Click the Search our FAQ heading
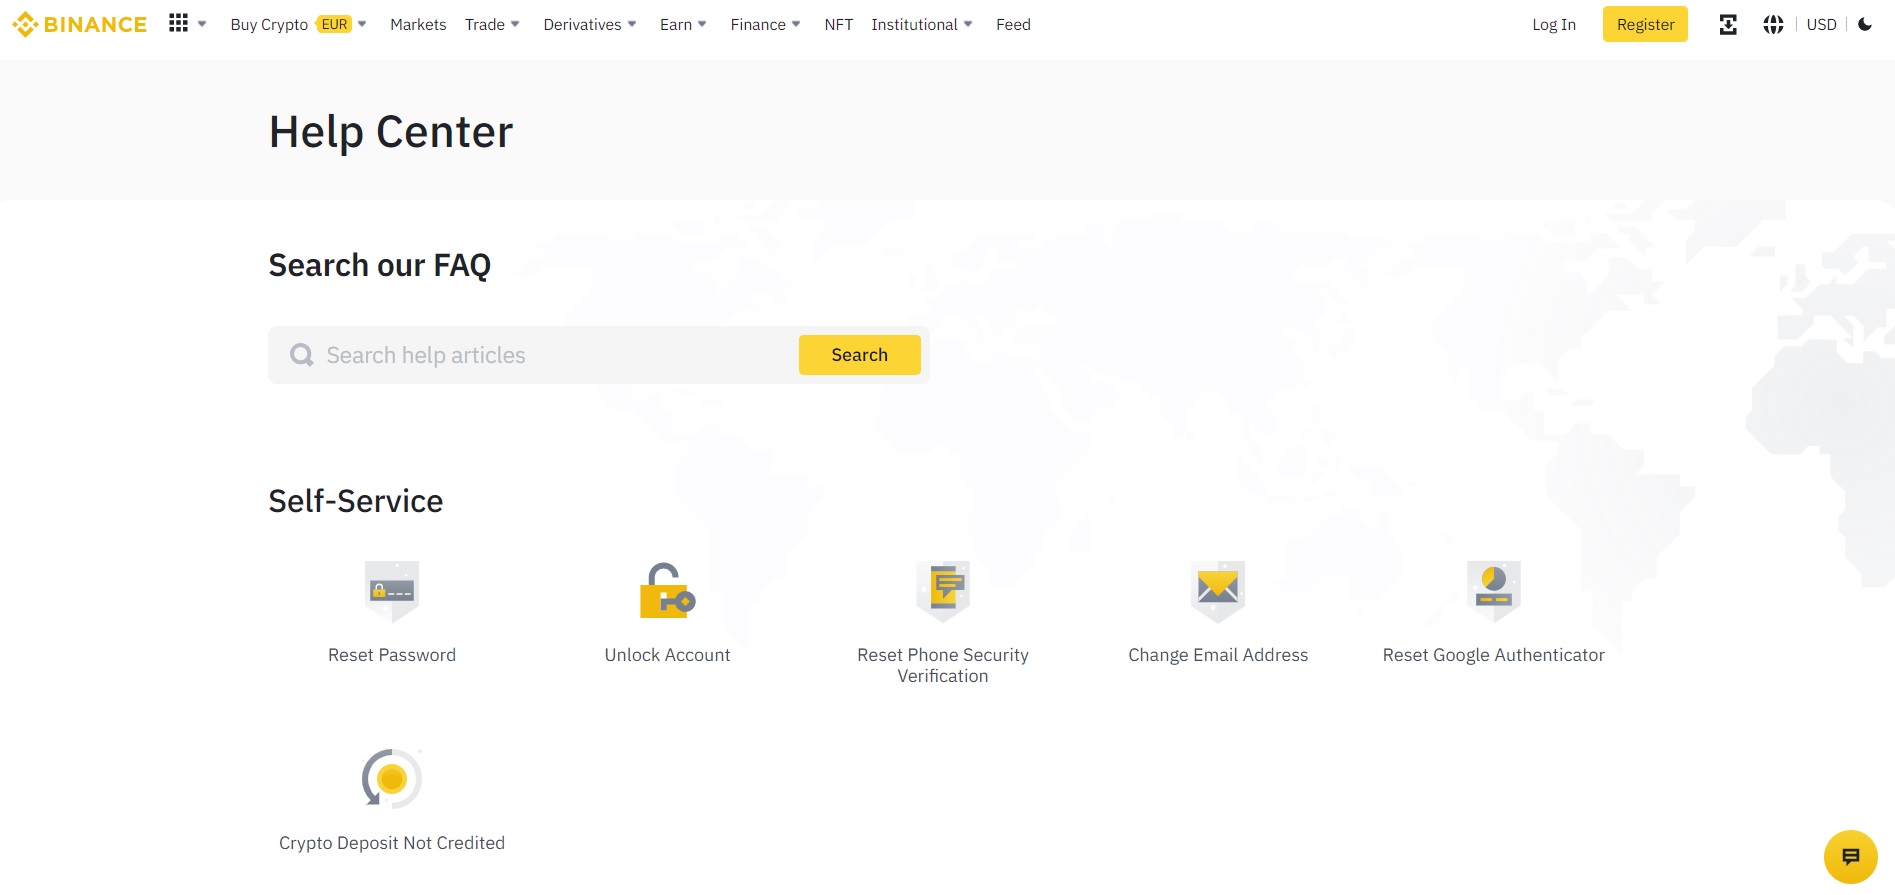This screenshot has height=895, width=1895. pos(380,265)
